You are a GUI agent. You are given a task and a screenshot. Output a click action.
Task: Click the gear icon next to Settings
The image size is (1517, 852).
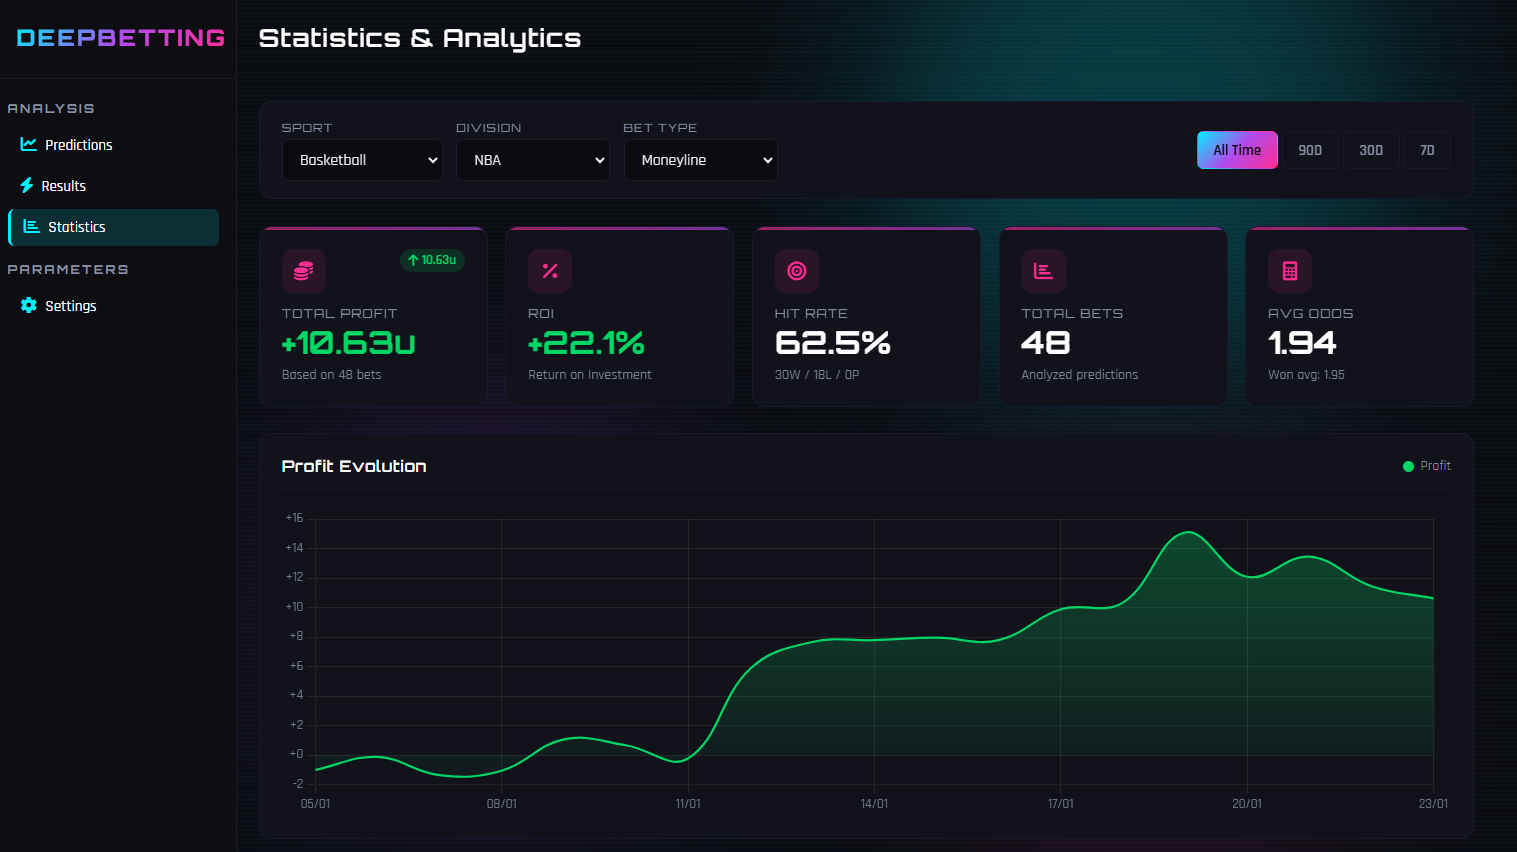(x=27, y=305)
